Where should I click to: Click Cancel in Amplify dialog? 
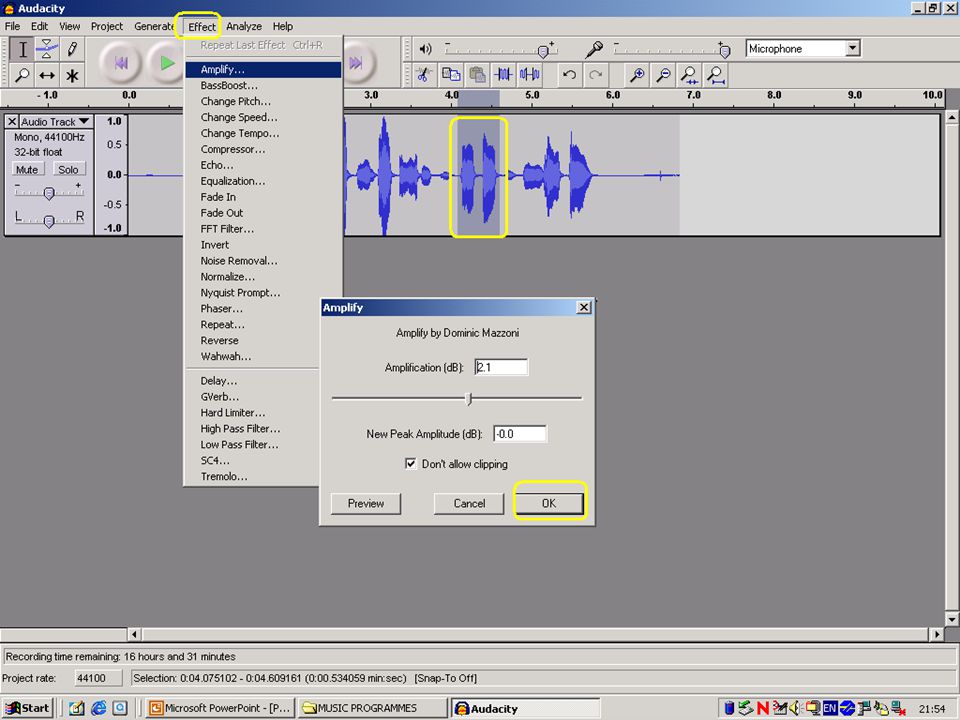(x=469, y=503)
